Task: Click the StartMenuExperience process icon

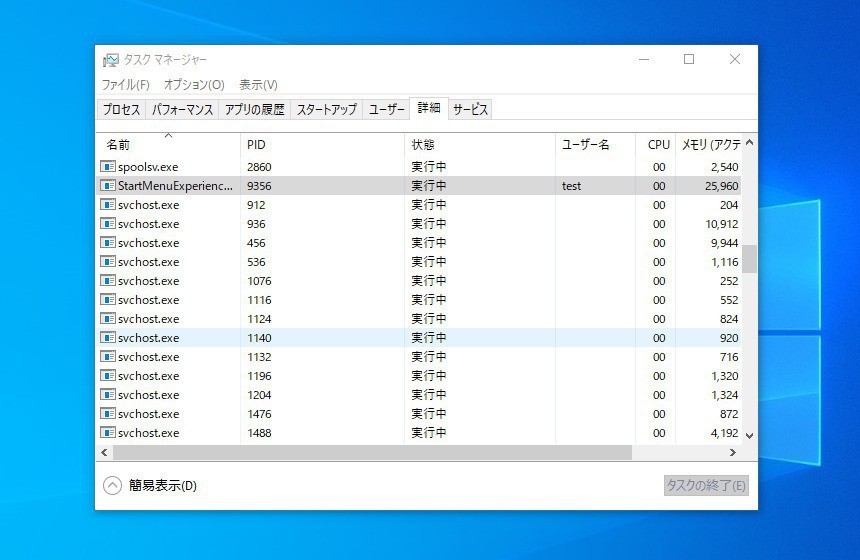Action: [108, 185]
